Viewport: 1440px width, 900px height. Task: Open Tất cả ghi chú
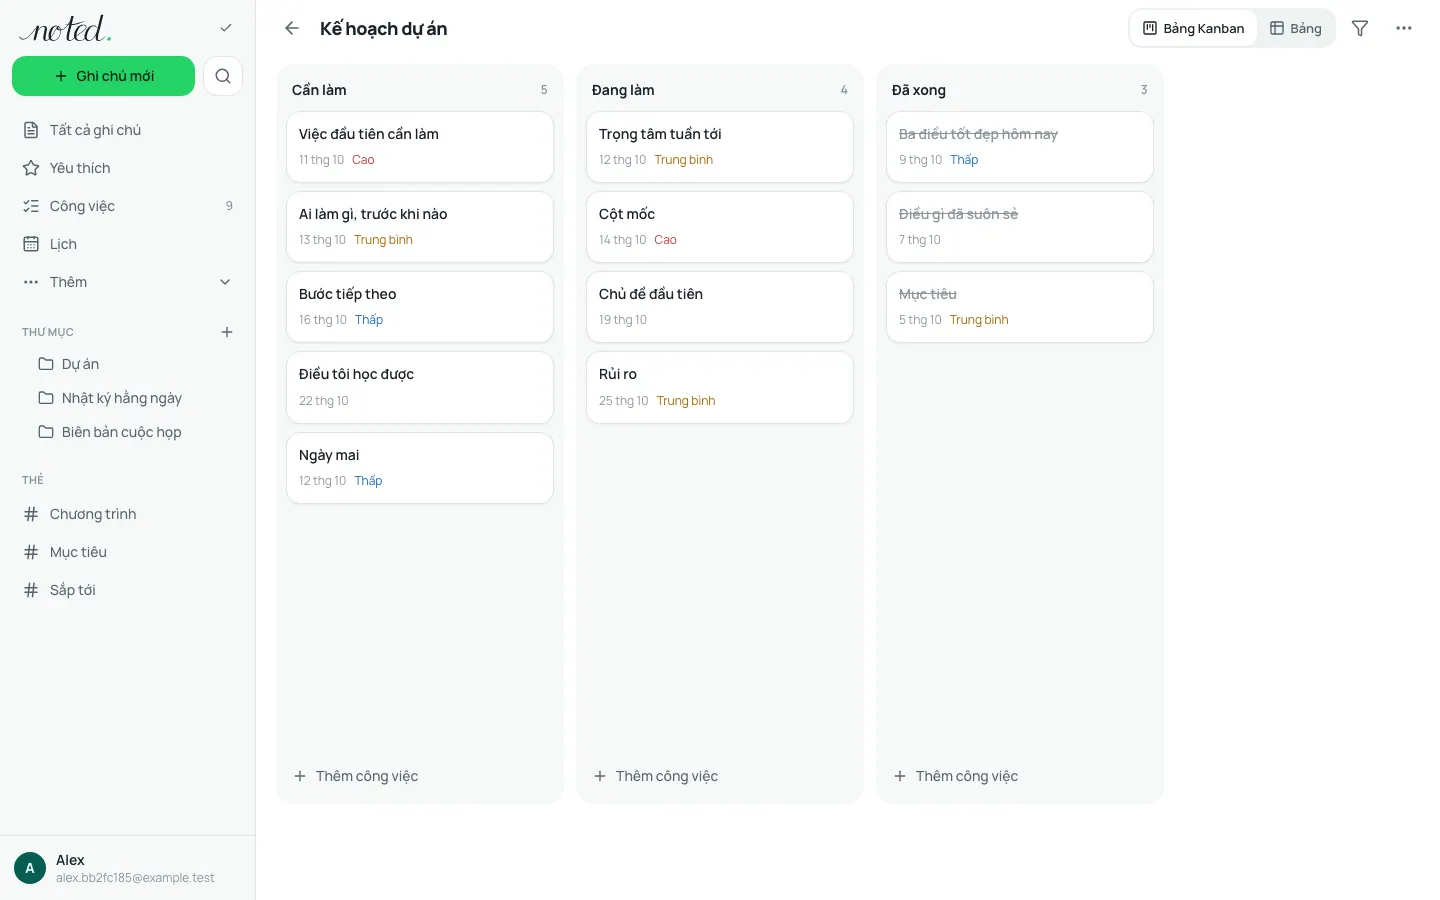(x=128, y=130)
